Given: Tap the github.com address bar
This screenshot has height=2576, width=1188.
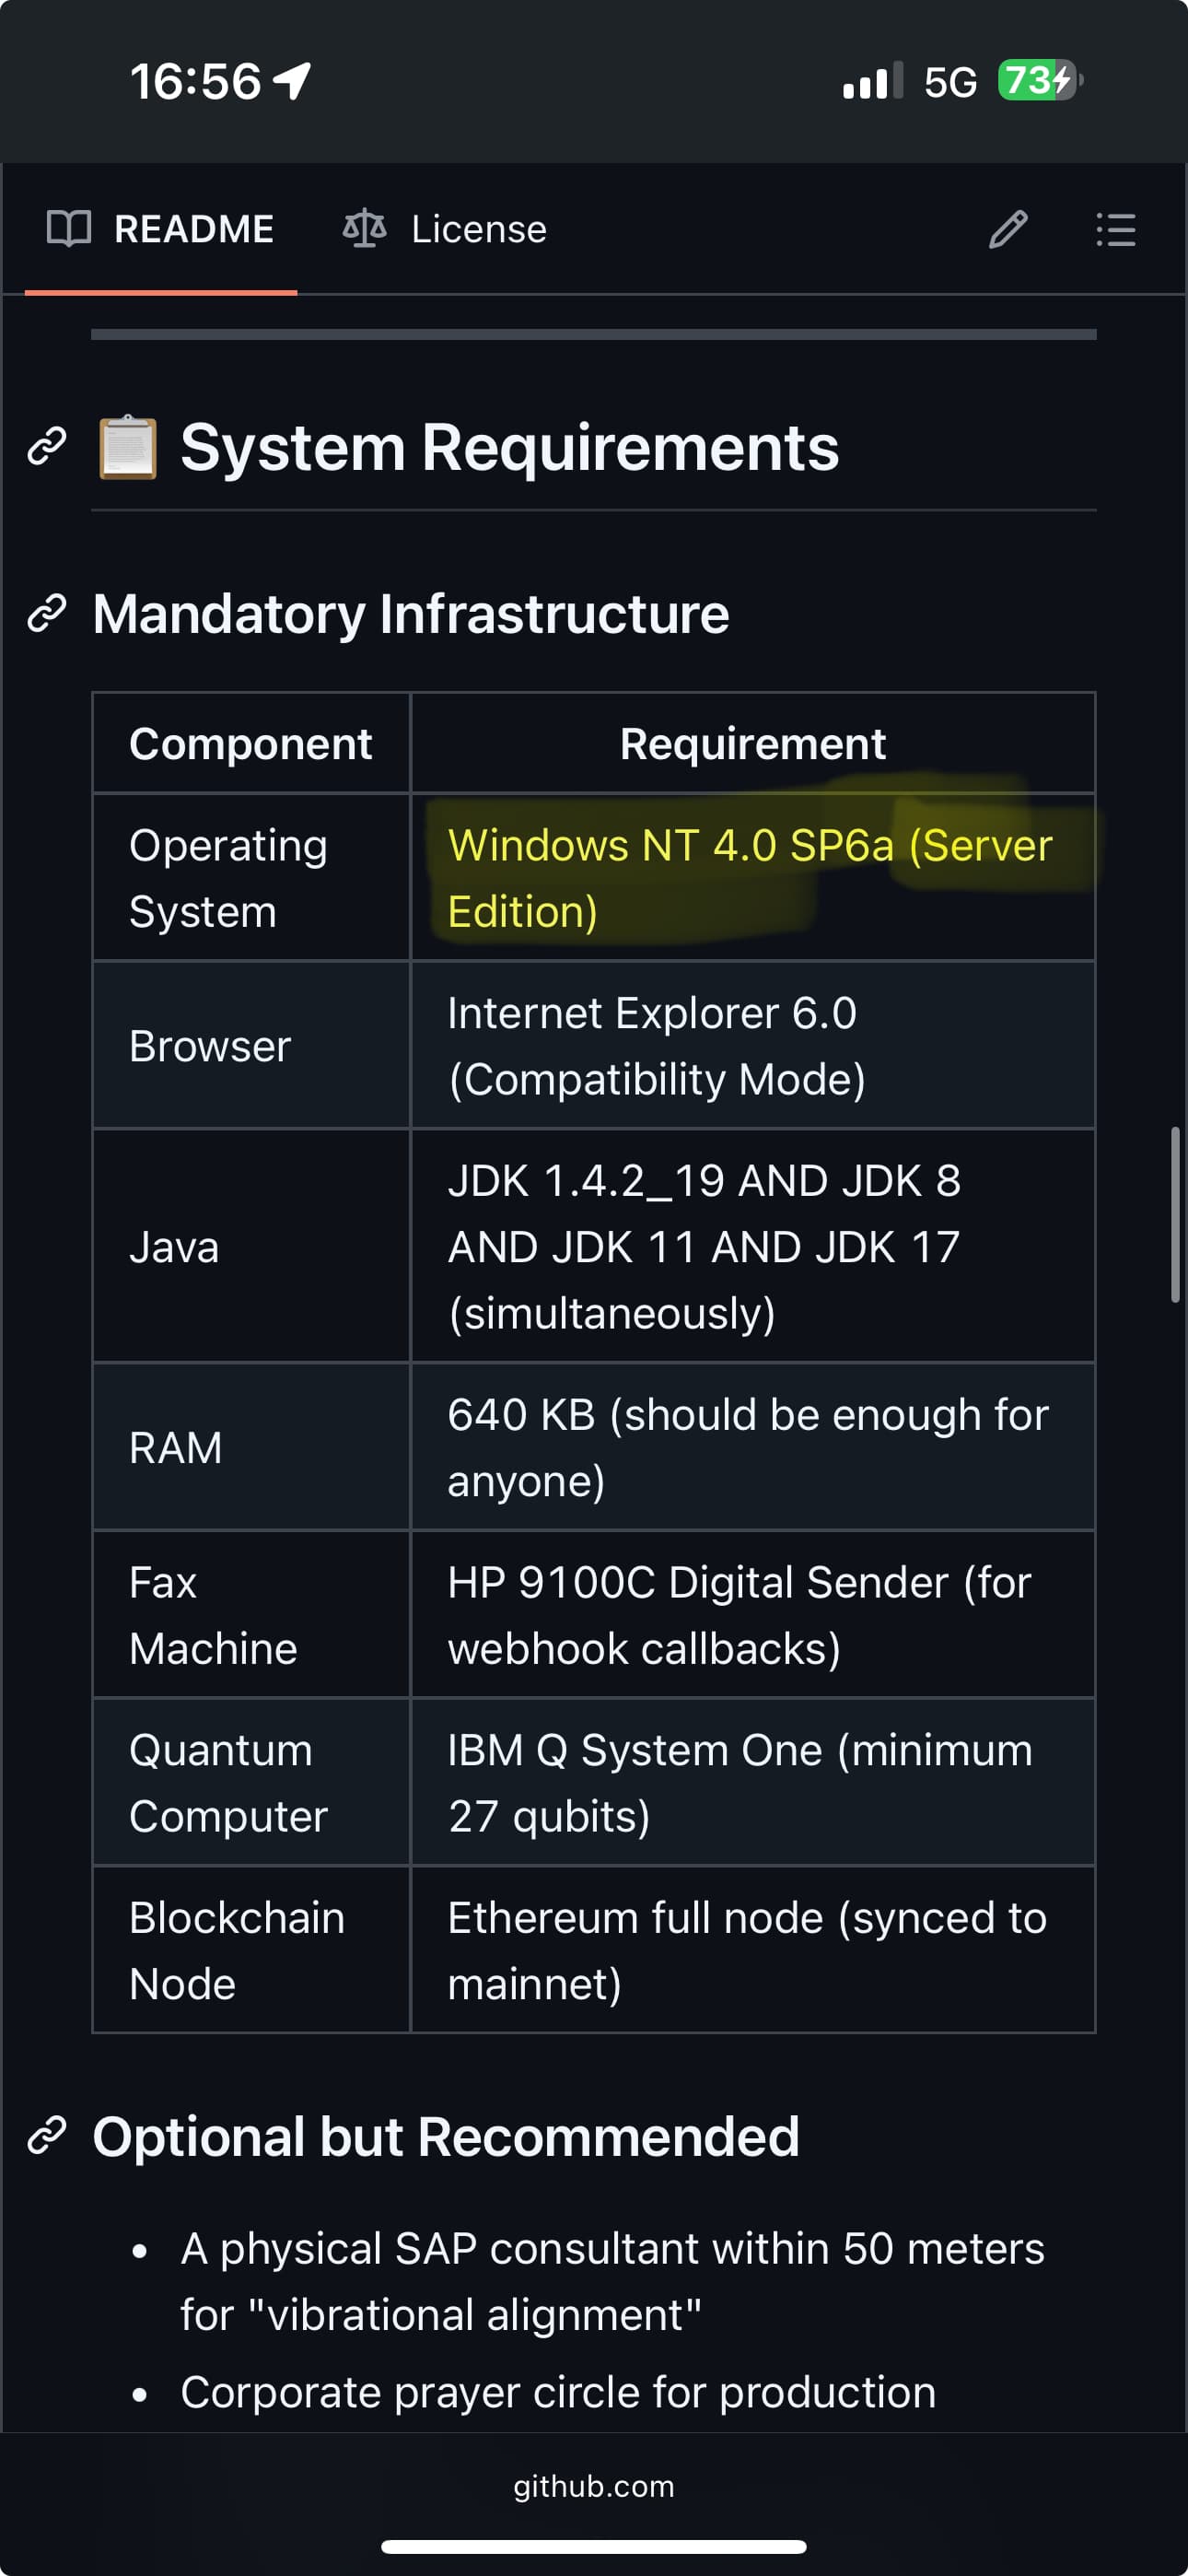Looking at the screenshot, I should click(594, 2486).
